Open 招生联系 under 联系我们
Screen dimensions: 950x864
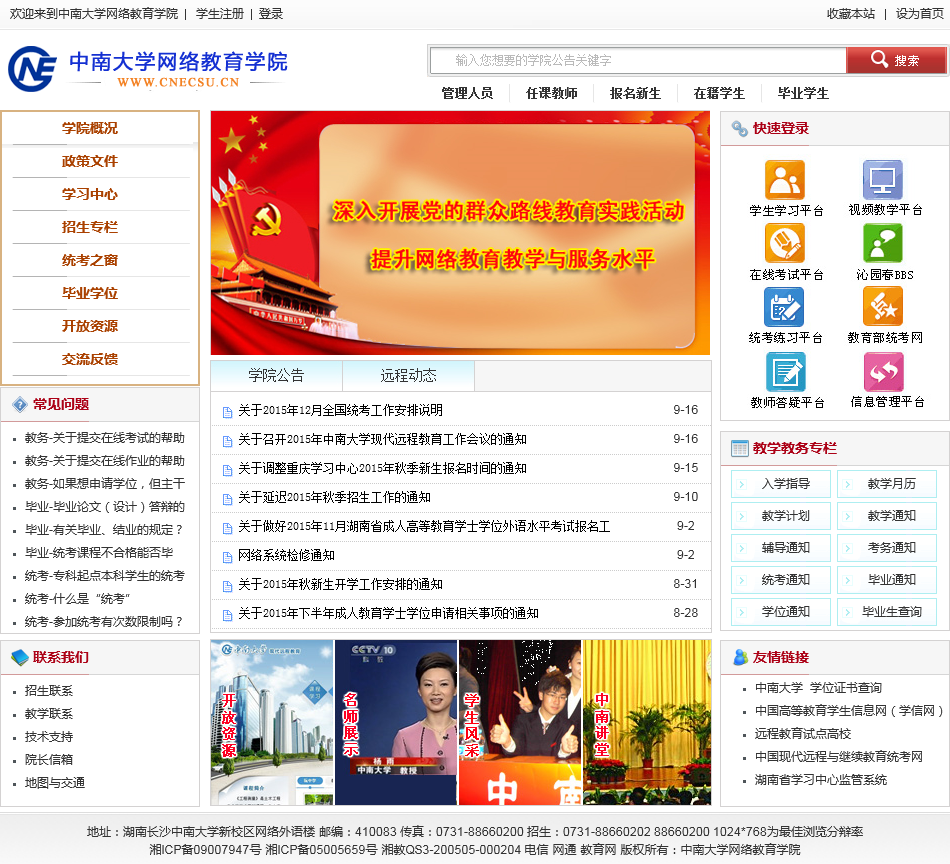[x=48, y=691]
